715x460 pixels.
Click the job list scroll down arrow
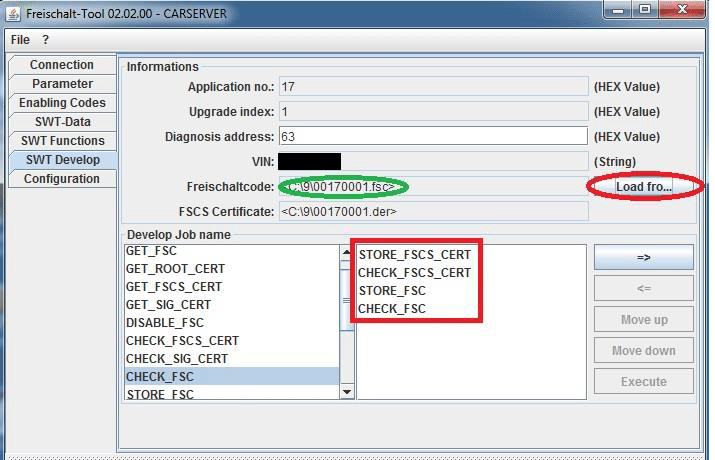tap(347, 392)
